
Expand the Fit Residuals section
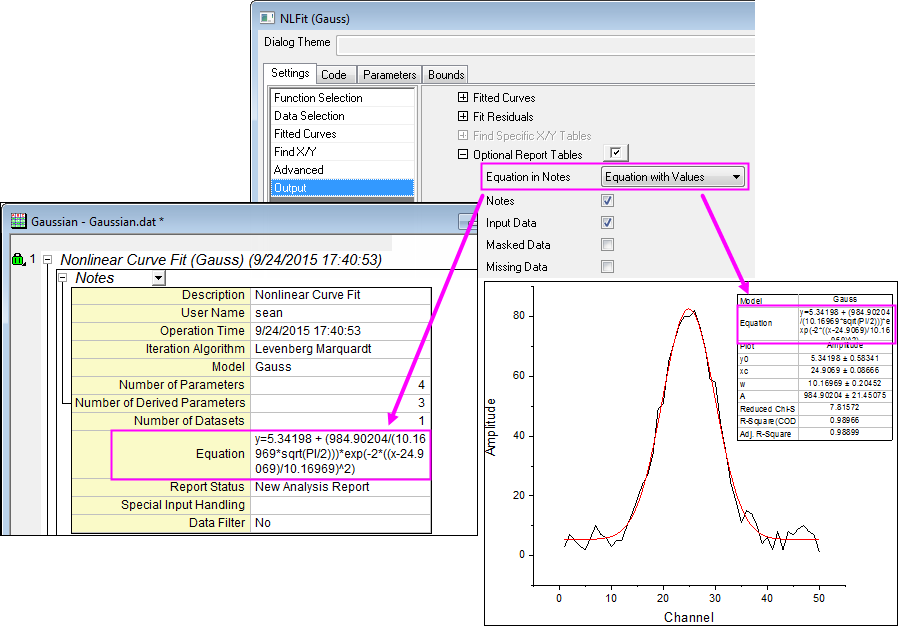pos(463,116)
